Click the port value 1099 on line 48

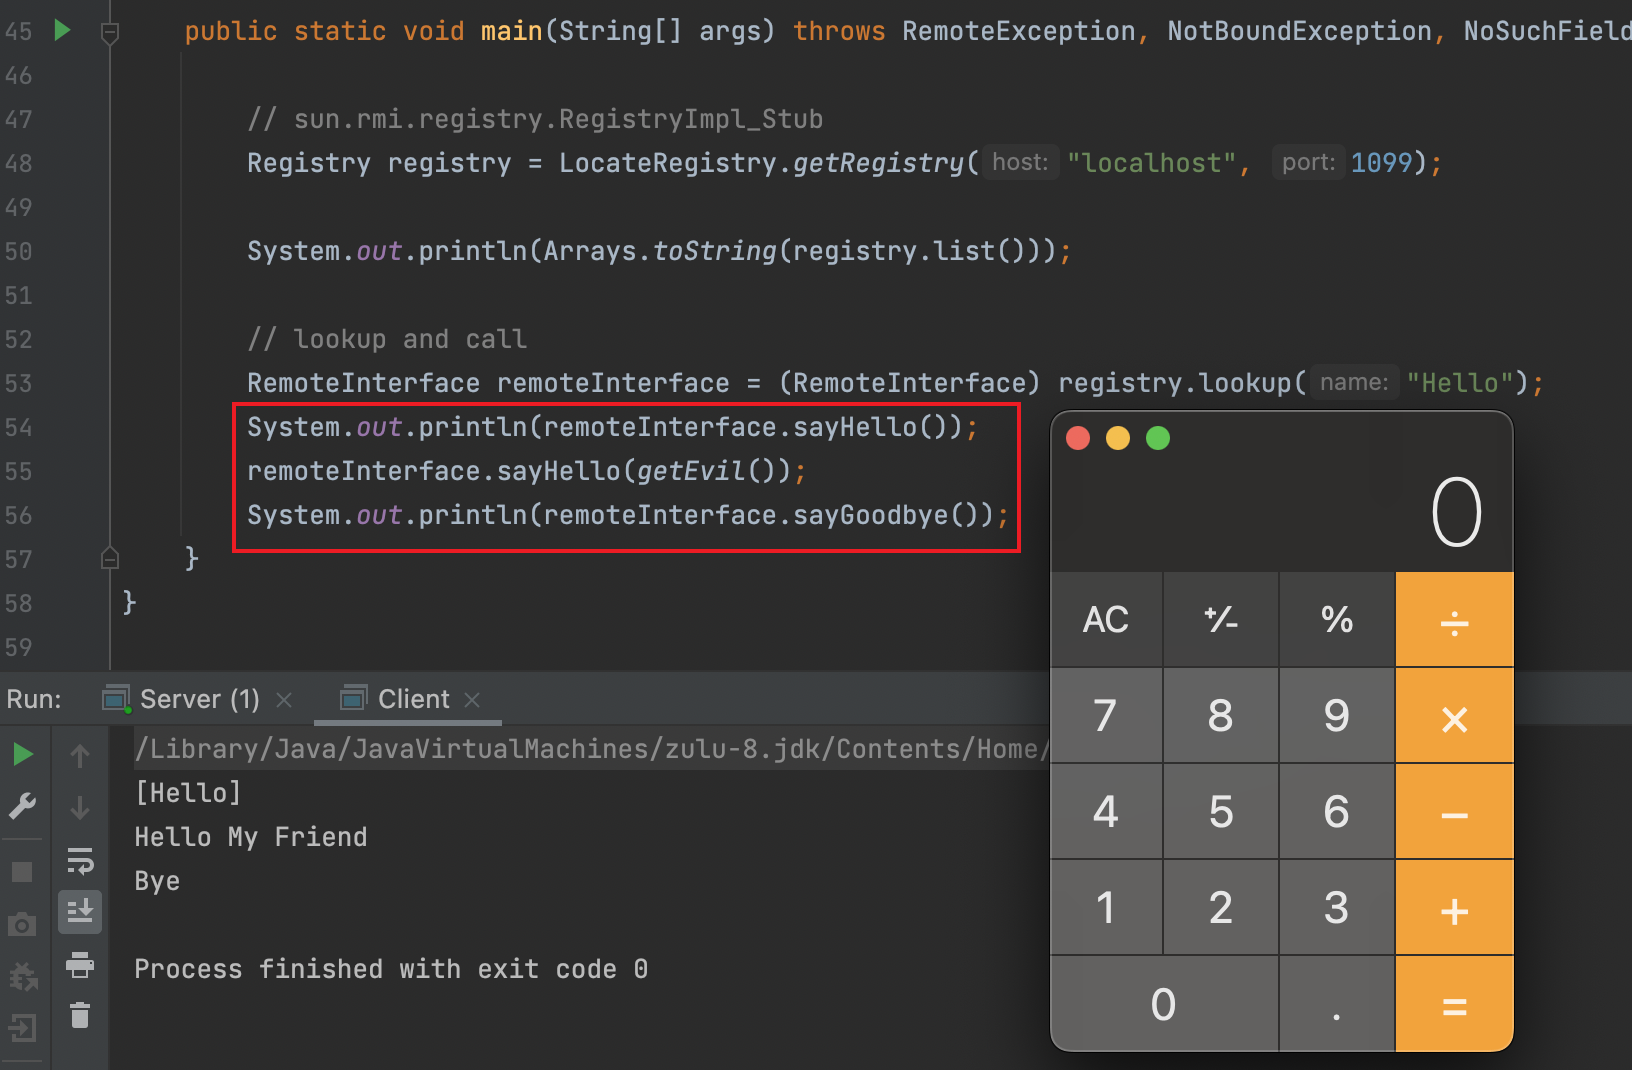(x=1381, y=163)
